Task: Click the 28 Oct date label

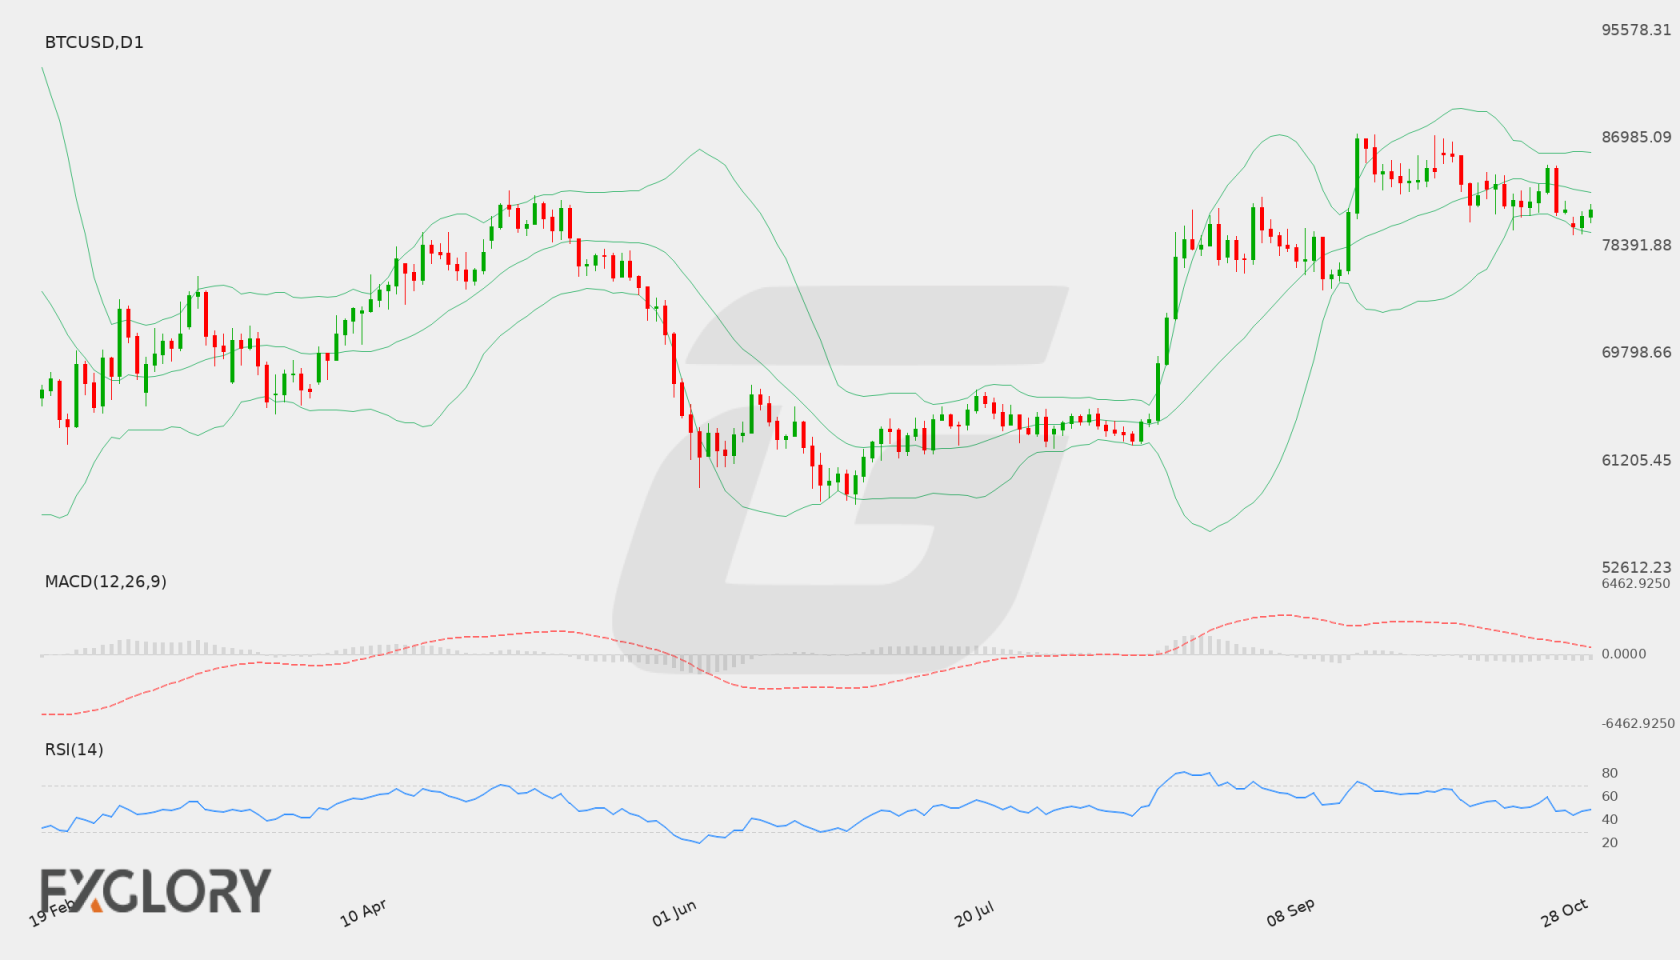Action: click(x=1565, y=913)
